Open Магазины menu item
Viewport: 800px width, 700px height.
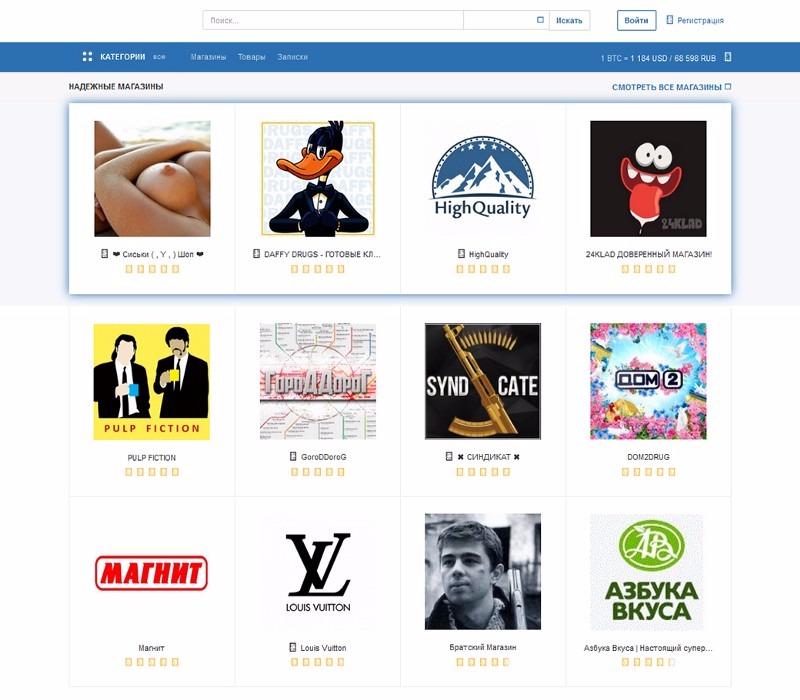coord(208,57)
